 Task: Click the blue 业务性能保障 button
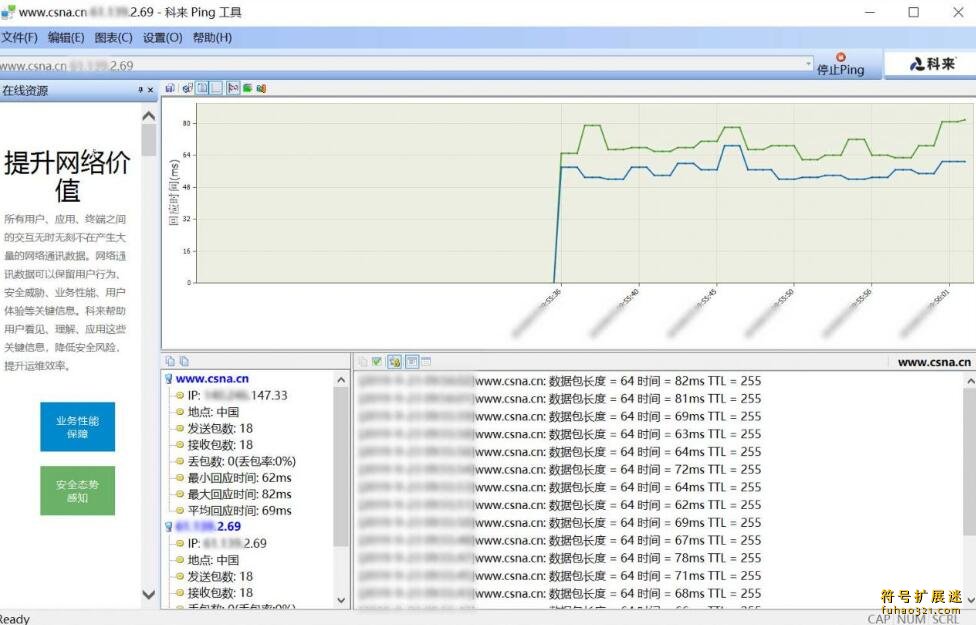(77, 427)
